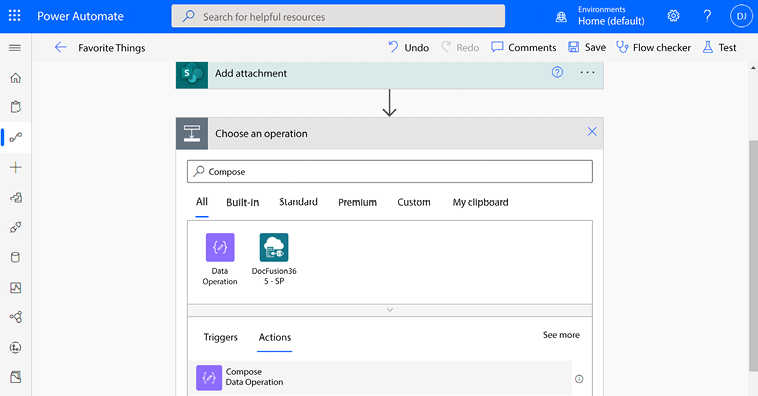Viewport: 758px width, 396px height.
Task: Click the search for helpful resources box
Action: click(338, 16)
